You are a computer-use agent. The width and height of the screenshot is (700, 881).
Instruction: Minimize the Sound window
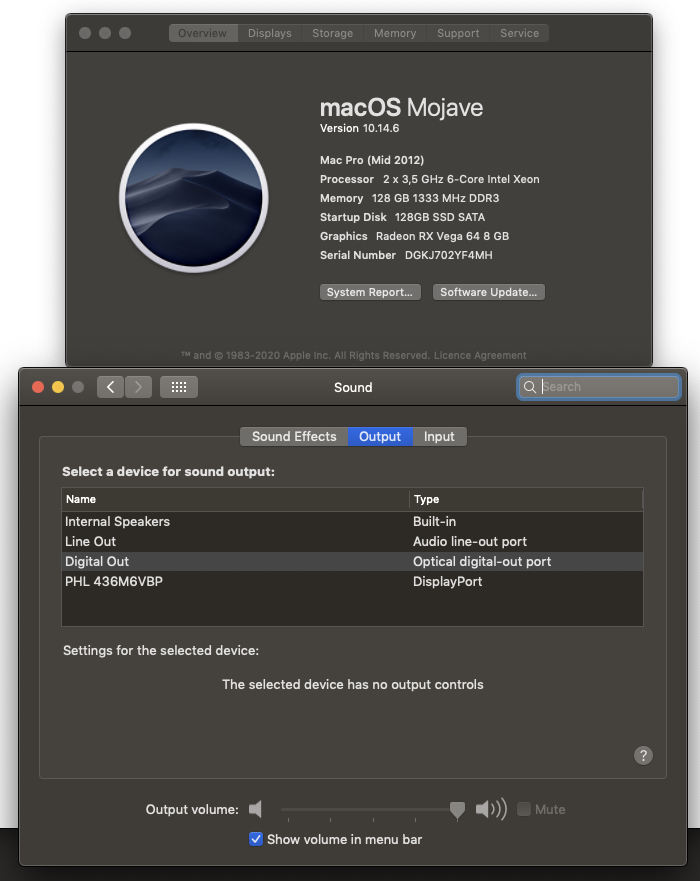[58, 387]
